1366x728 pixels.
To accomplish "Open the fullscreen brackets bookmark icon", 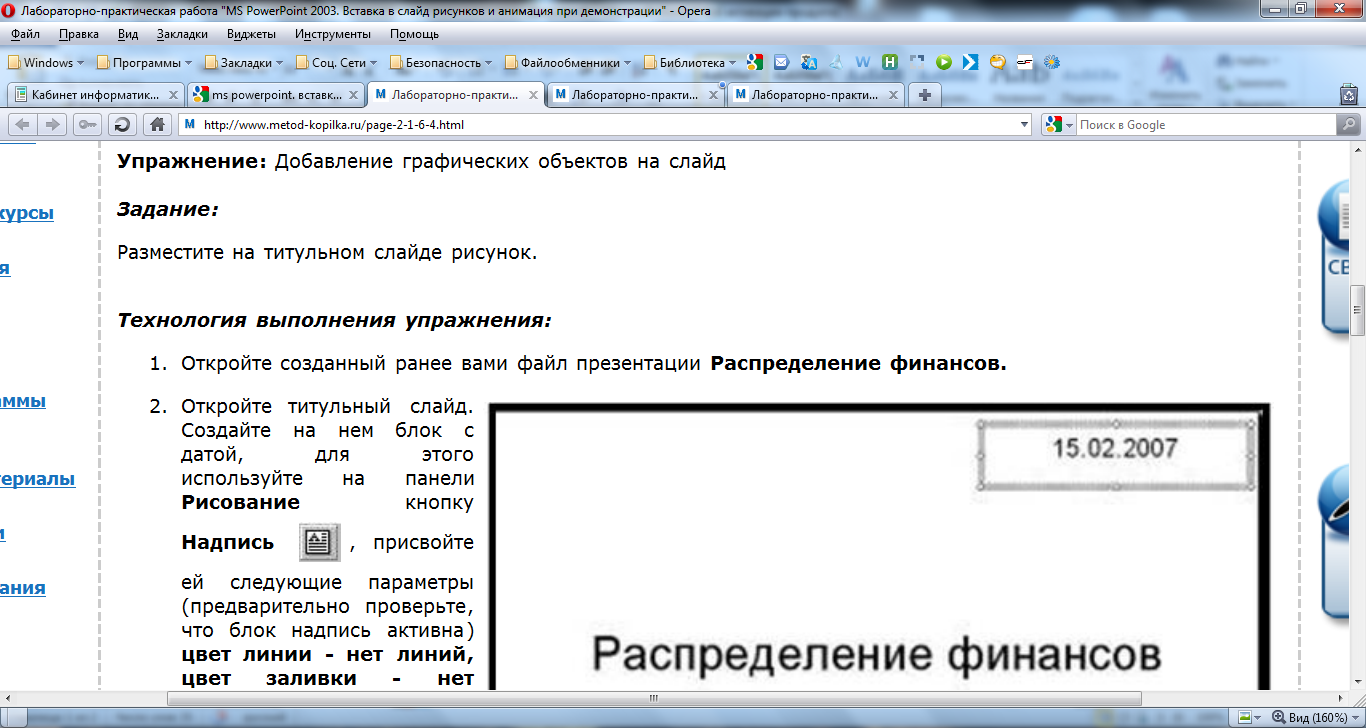I will click(x=916, y=62).
